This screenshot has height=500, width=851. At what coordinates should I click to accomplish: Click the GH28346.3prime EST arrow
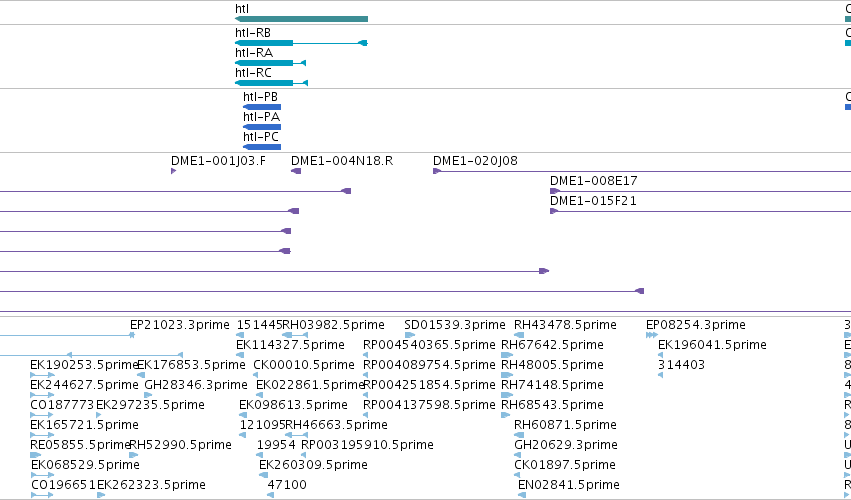tap(148, 395)
